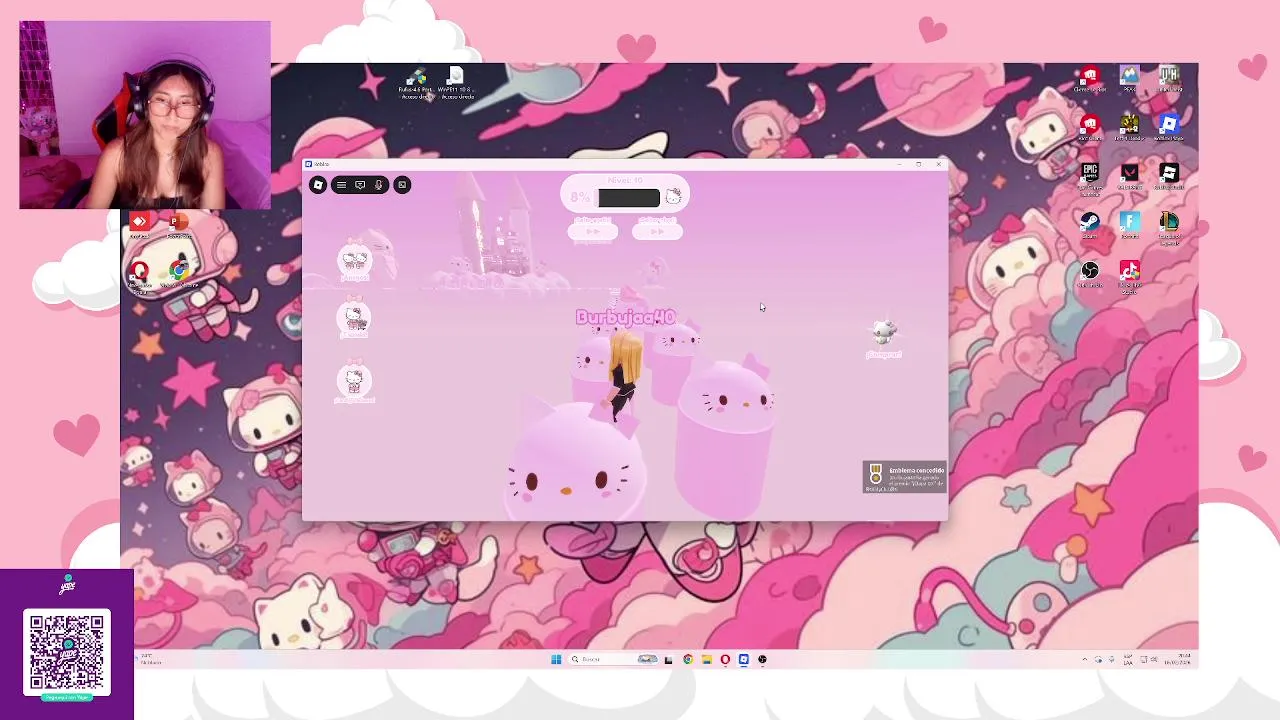Switch to Roblox in the taskbar
The height and width of the screenshot is (720, 1280).
point(743,659)
